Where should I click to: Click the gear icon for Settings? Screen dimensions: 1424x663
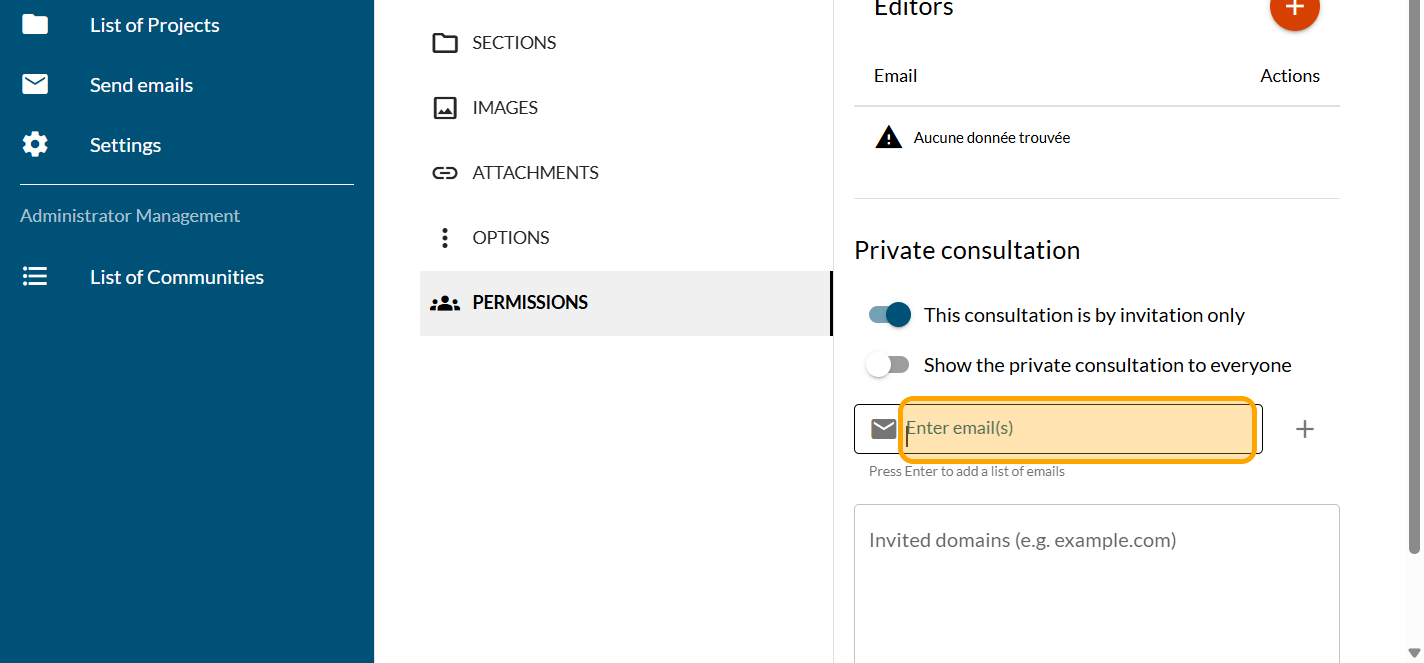[35, 145]
